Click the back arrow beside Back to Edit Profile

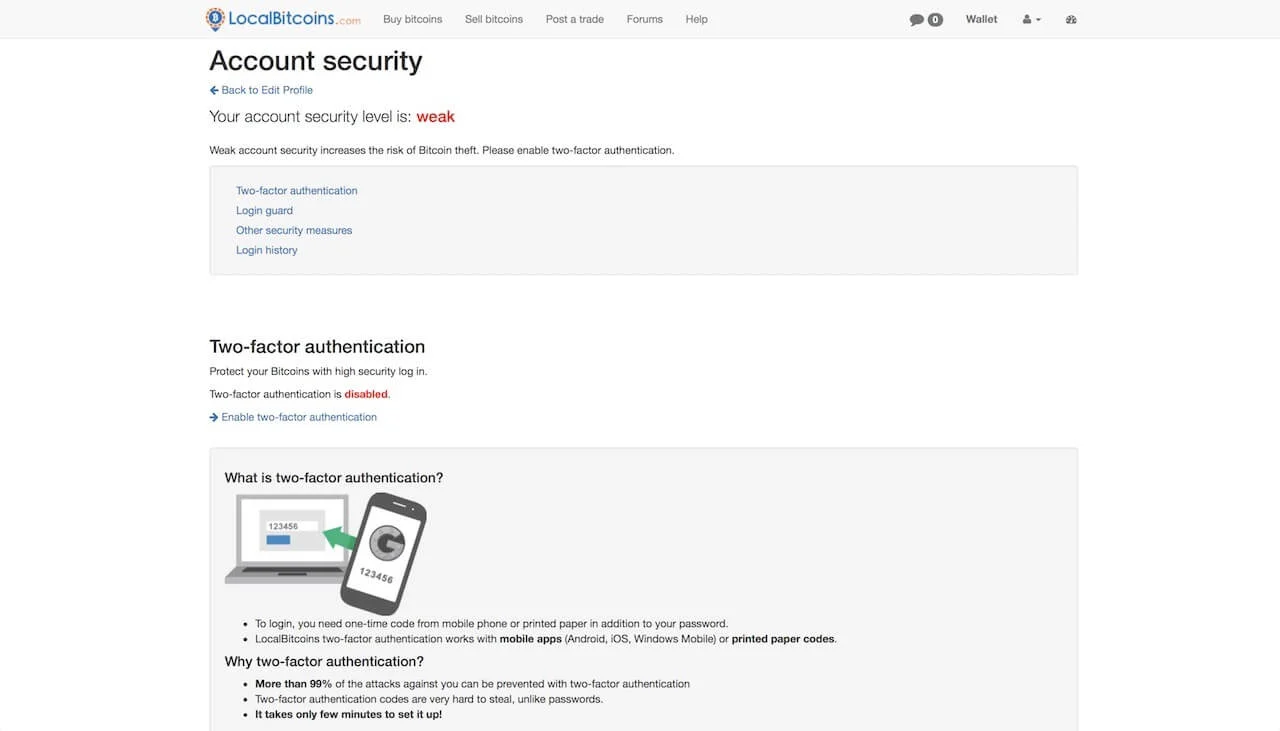pyautogui.click(x=212, y=90)
